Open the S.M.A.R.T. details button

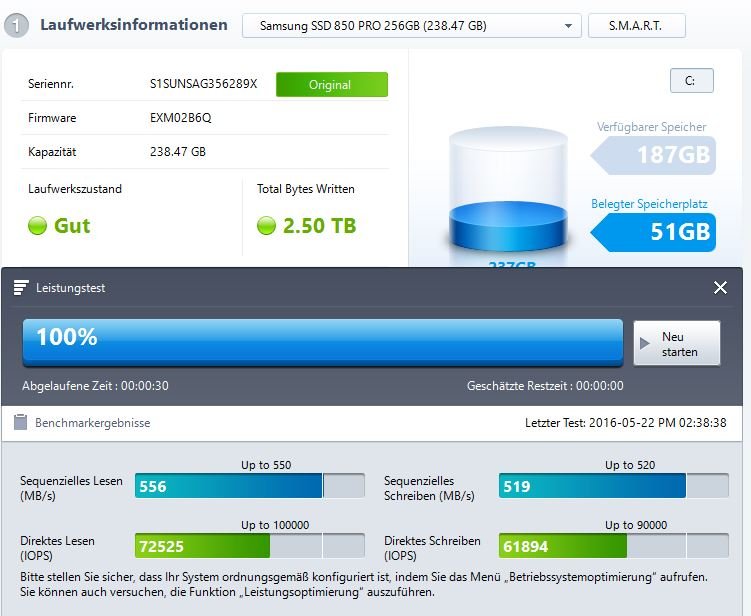coord(636,25)
